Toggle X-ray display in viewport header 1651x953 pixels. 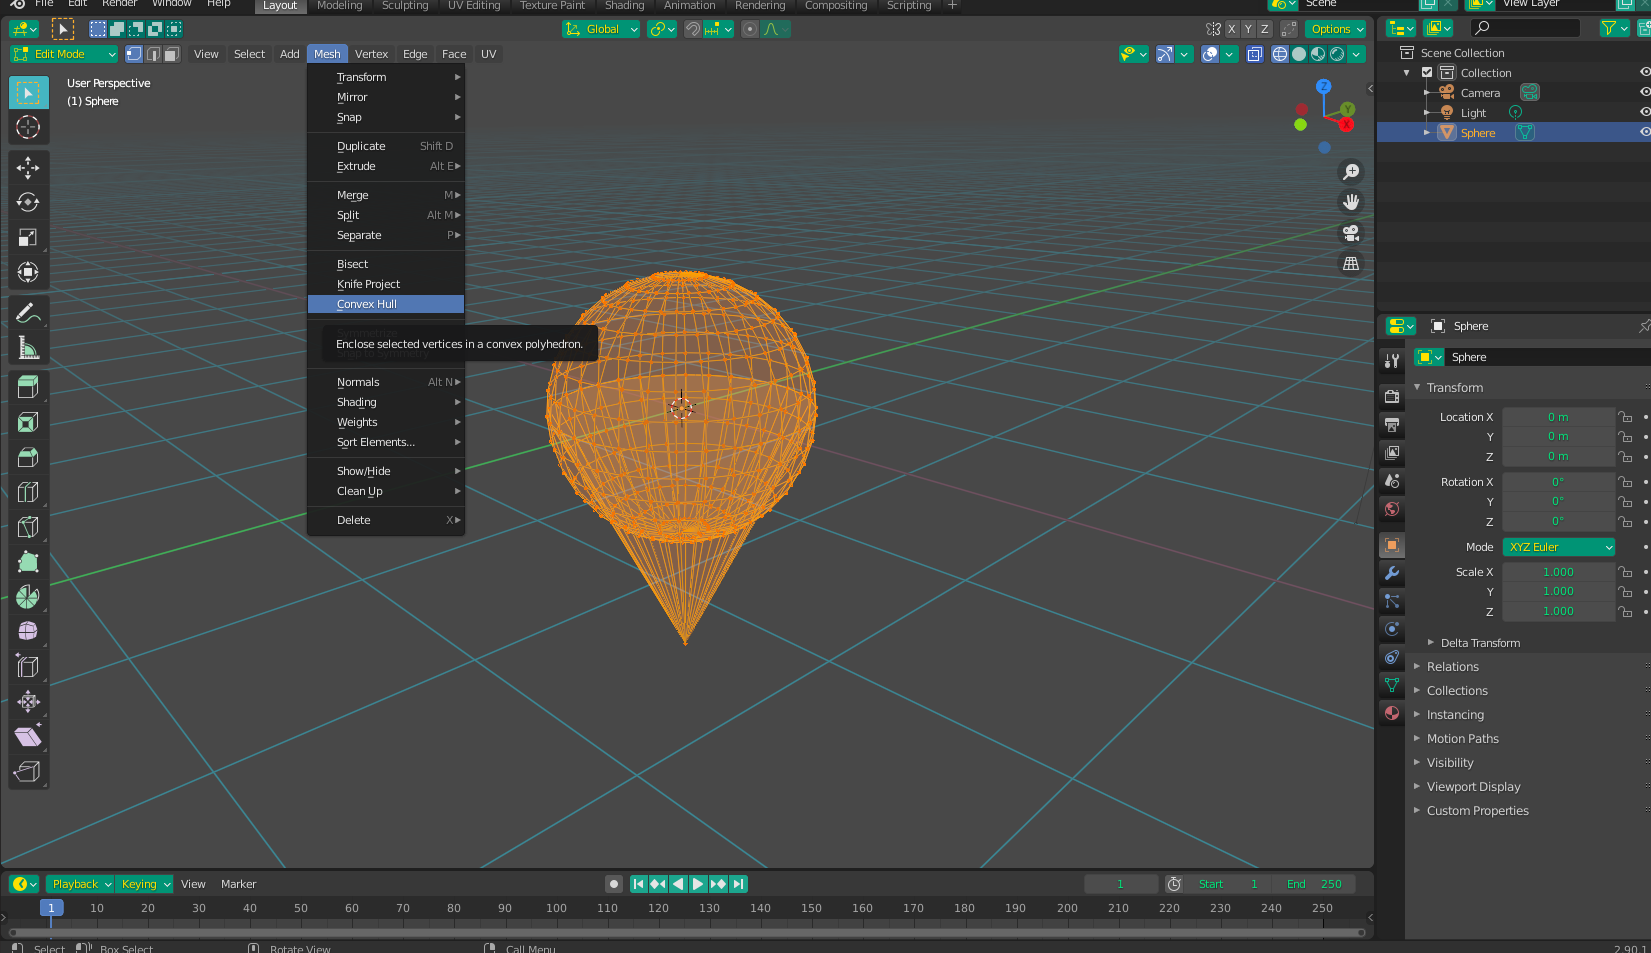(1255, 54)
